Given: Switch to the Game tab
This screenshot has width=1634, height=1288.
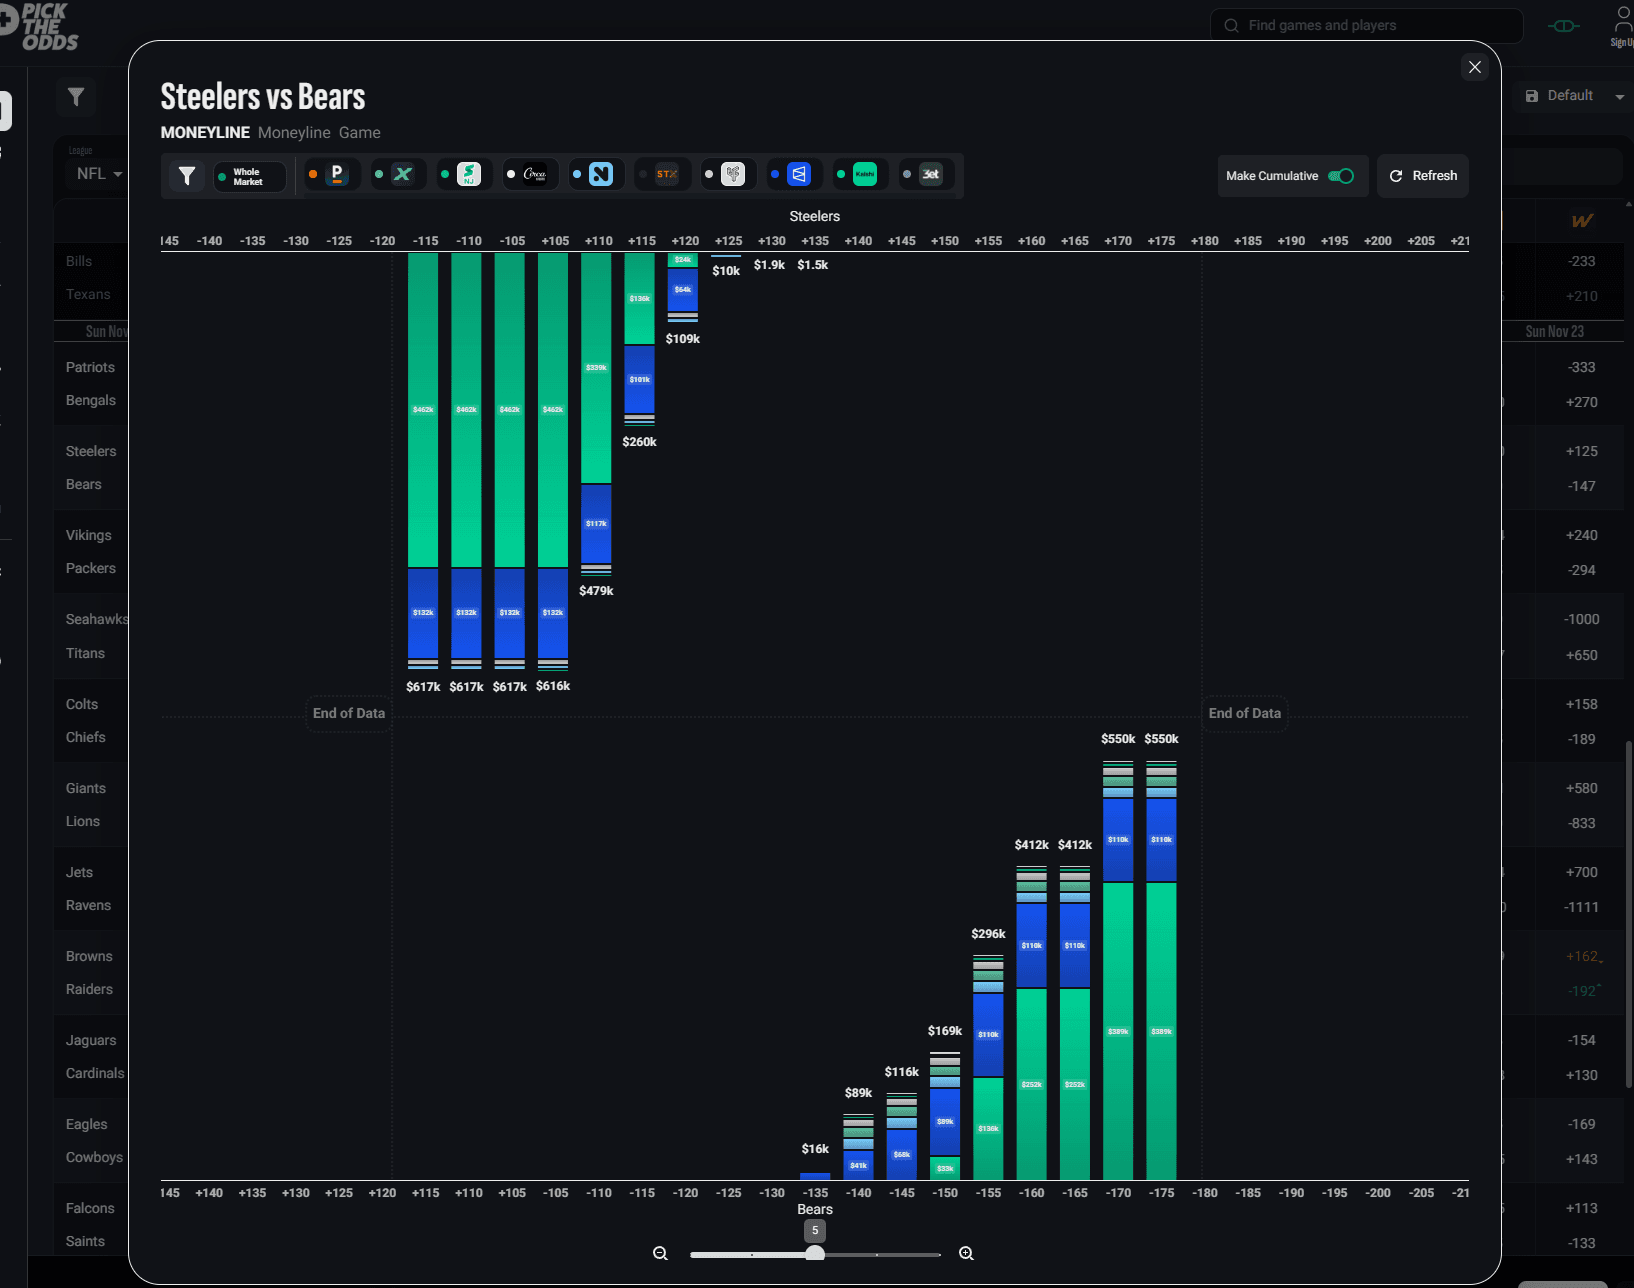Looking at the screenshot, I should tap(359, 132).
